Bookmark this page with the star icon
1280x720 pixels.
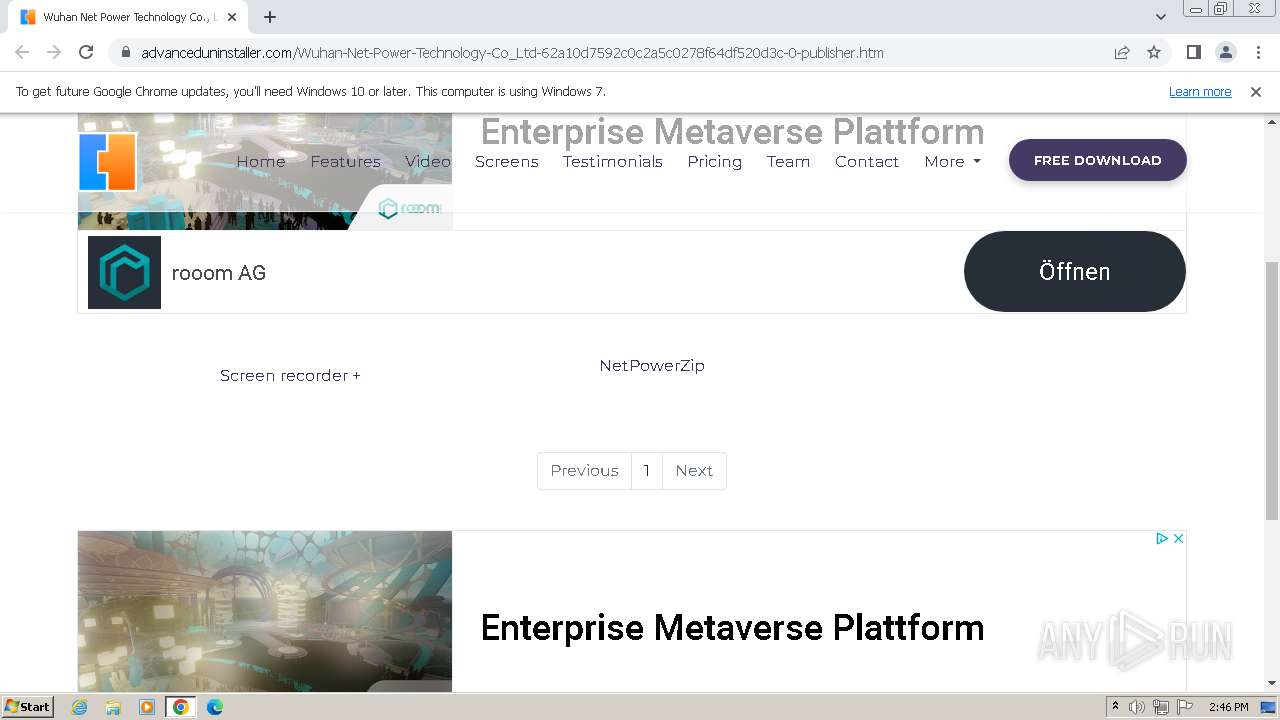tap(1154, 52)
